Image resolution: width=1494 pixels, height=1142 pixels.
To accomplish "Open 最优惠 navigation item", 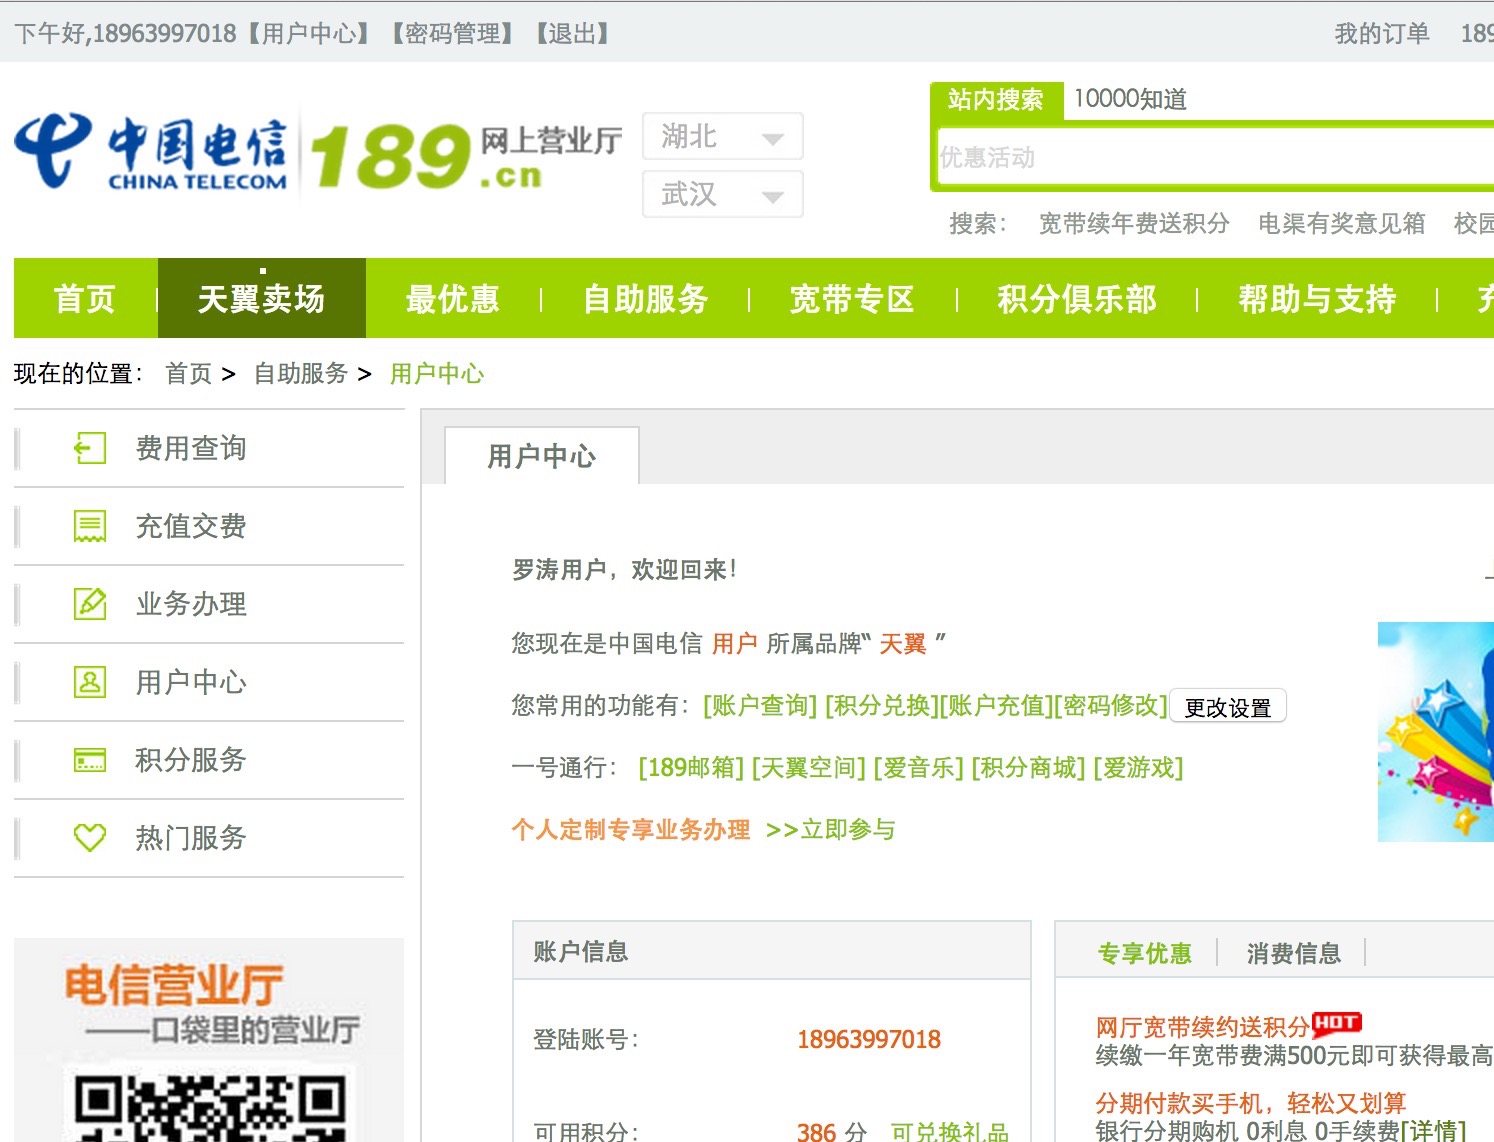I will pyautogui.click(x=452, y=298).
